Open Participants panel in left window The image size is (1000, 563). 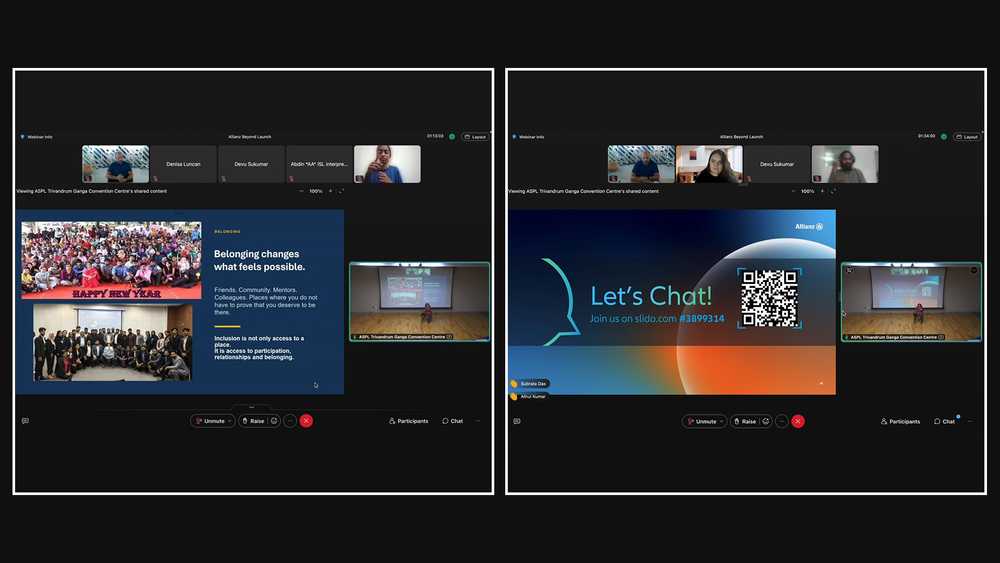(x=409, y=421)
